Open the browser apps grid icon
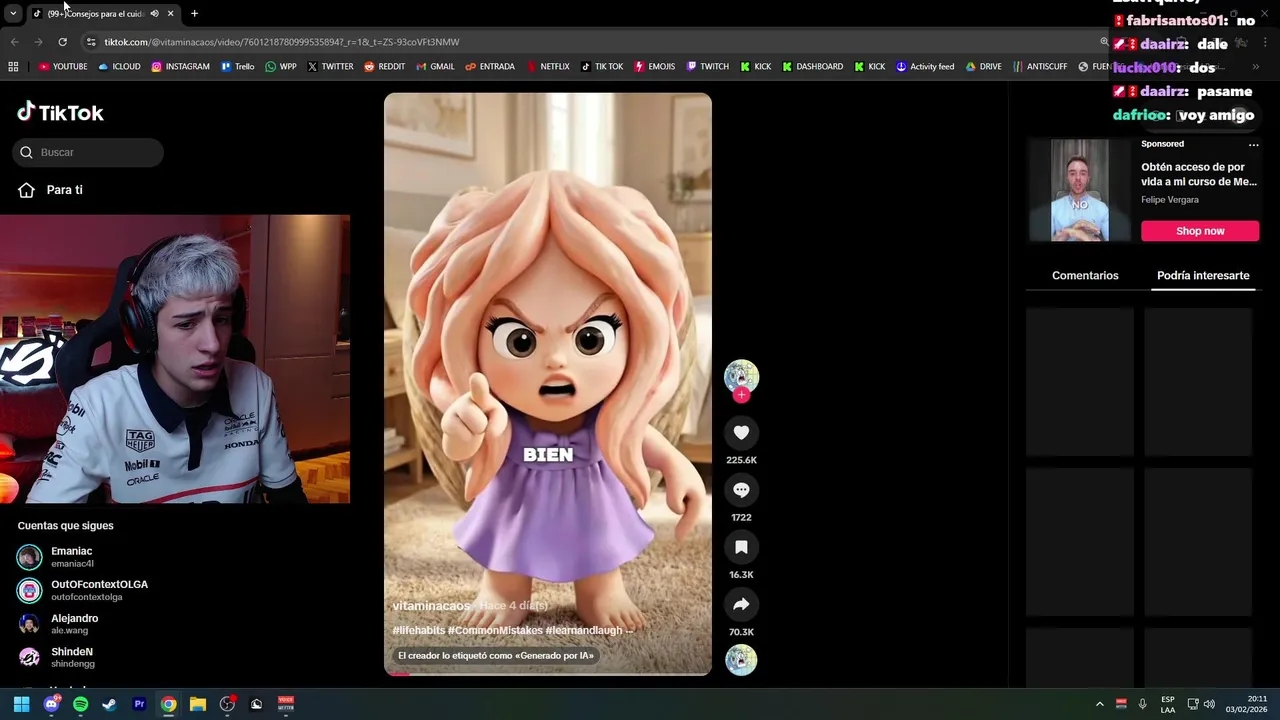Image resolution: width=1280 pixels, height=720 pixels. (x=13, y=67)
